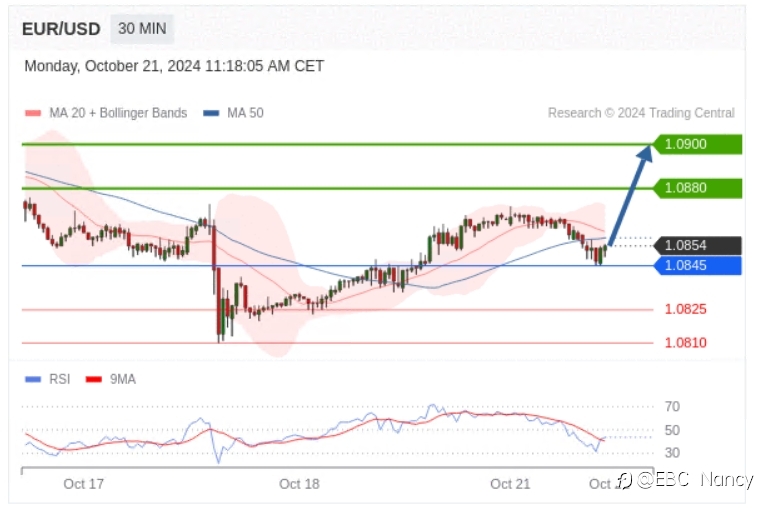Click the 30 MIN timeframe badge
Viewport: 763px width, 513px height.
142,29
